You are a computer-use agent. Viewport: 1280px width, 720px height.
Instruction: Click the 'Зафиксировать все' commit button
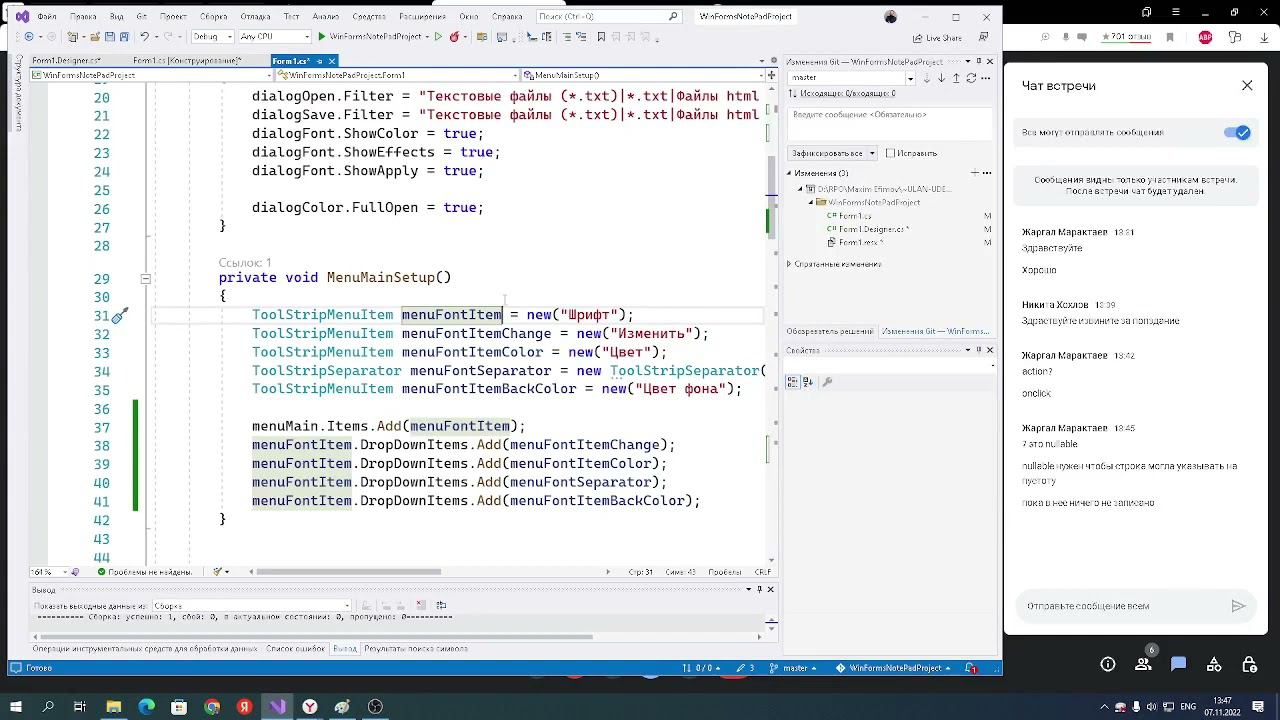(826, 153)
